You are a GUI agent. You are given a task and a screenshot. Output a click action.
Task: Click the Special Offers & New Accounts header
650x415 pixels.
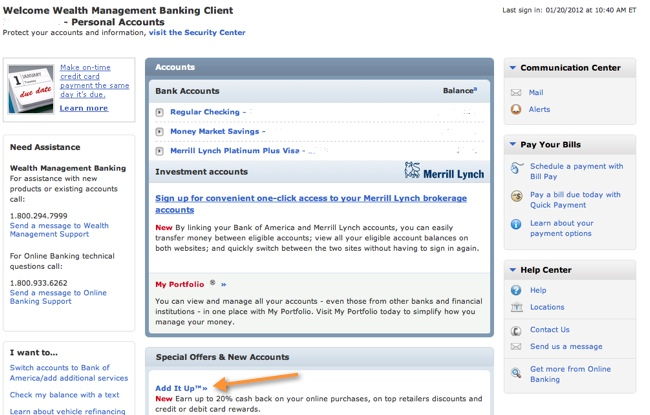click(x=222, y=357)
